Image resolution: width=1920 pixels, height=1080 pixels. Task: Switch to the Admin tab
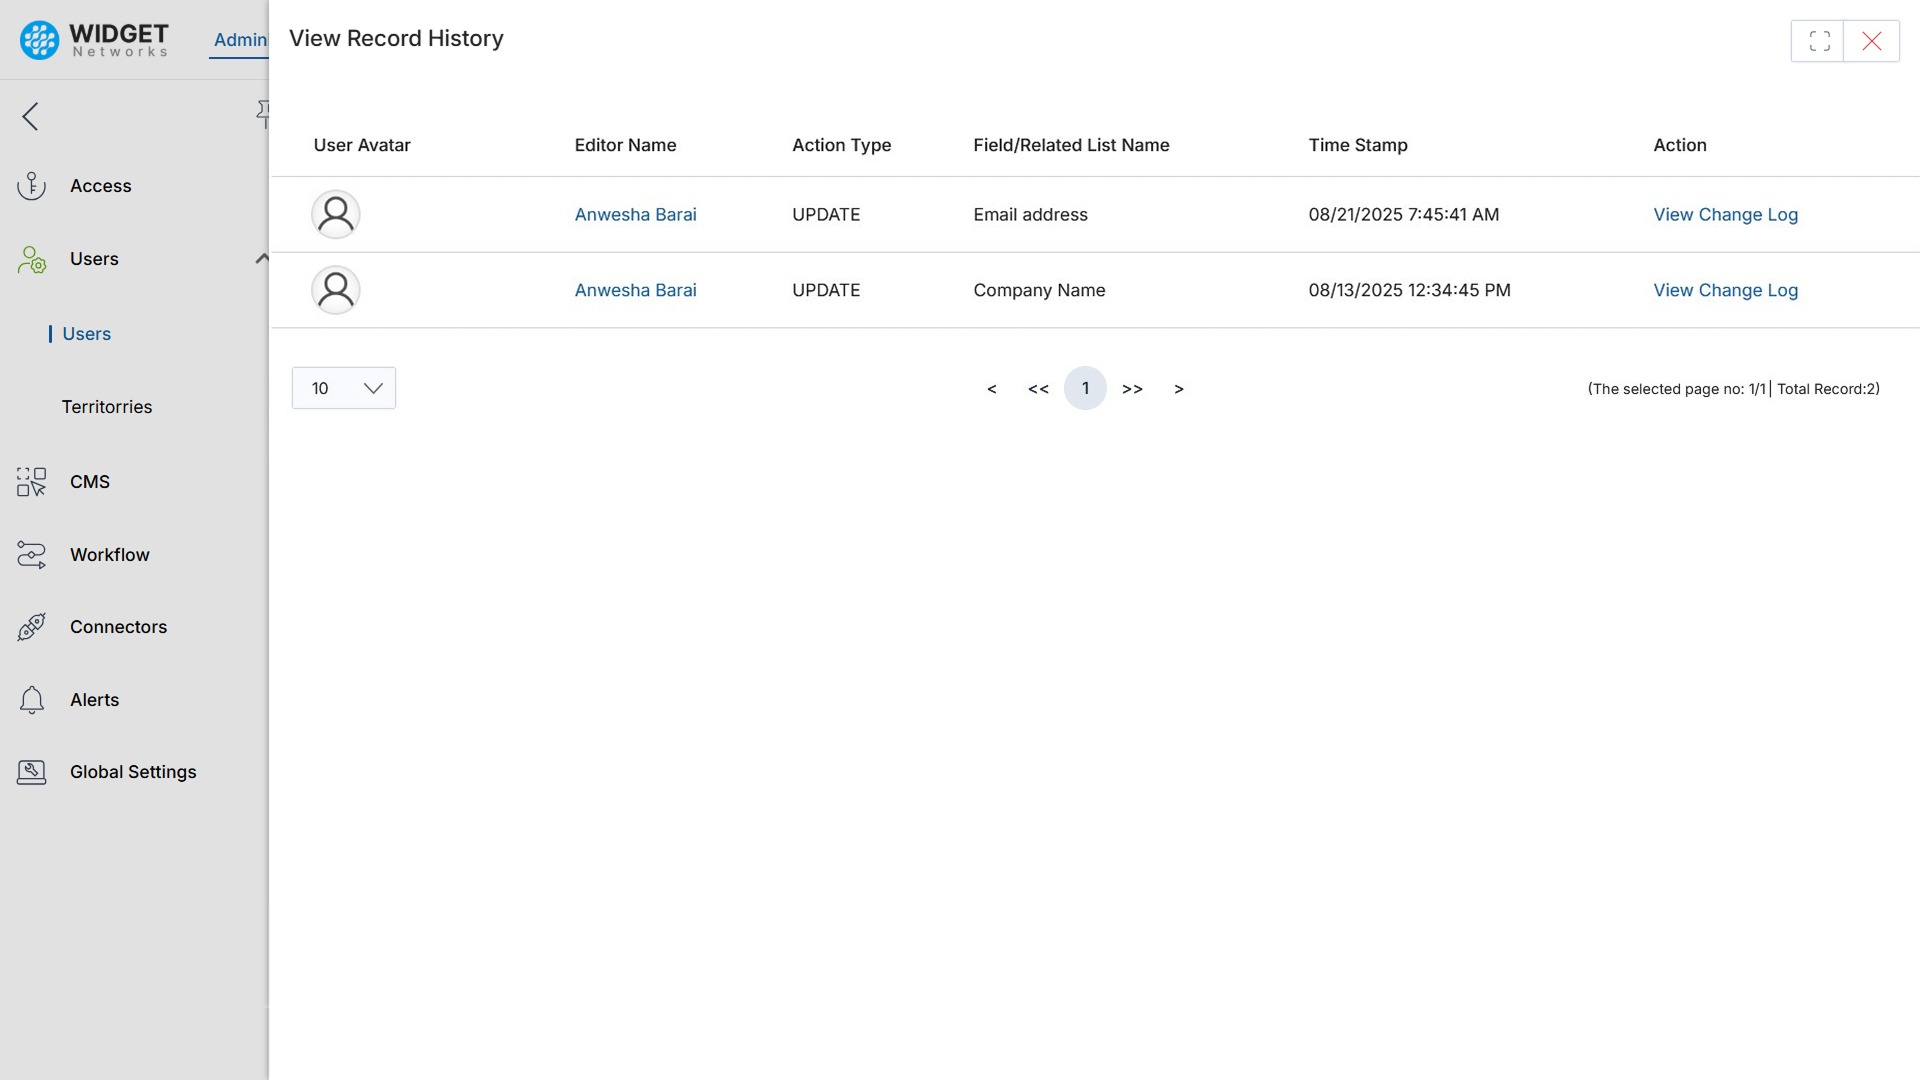point(239,40)
